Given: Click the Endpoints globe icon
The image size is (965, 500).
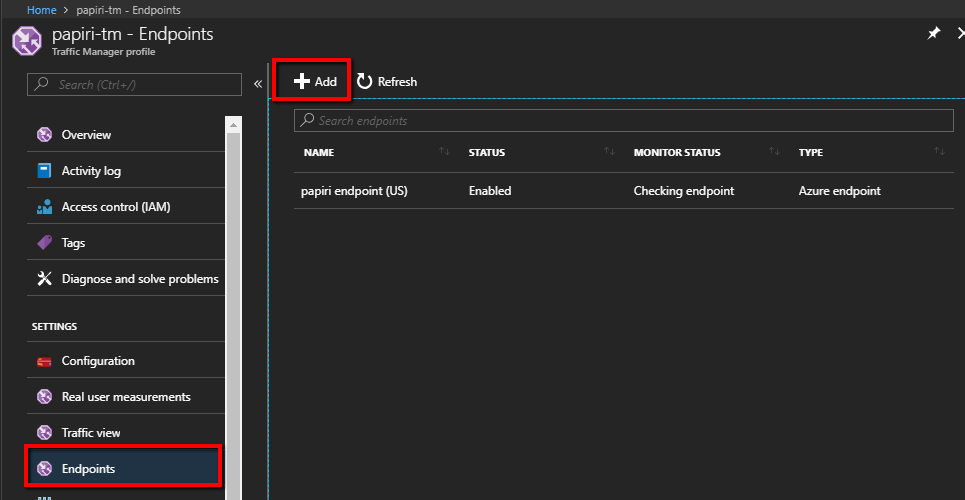Looking at the screenshot, I should click(x=44, y=469).
